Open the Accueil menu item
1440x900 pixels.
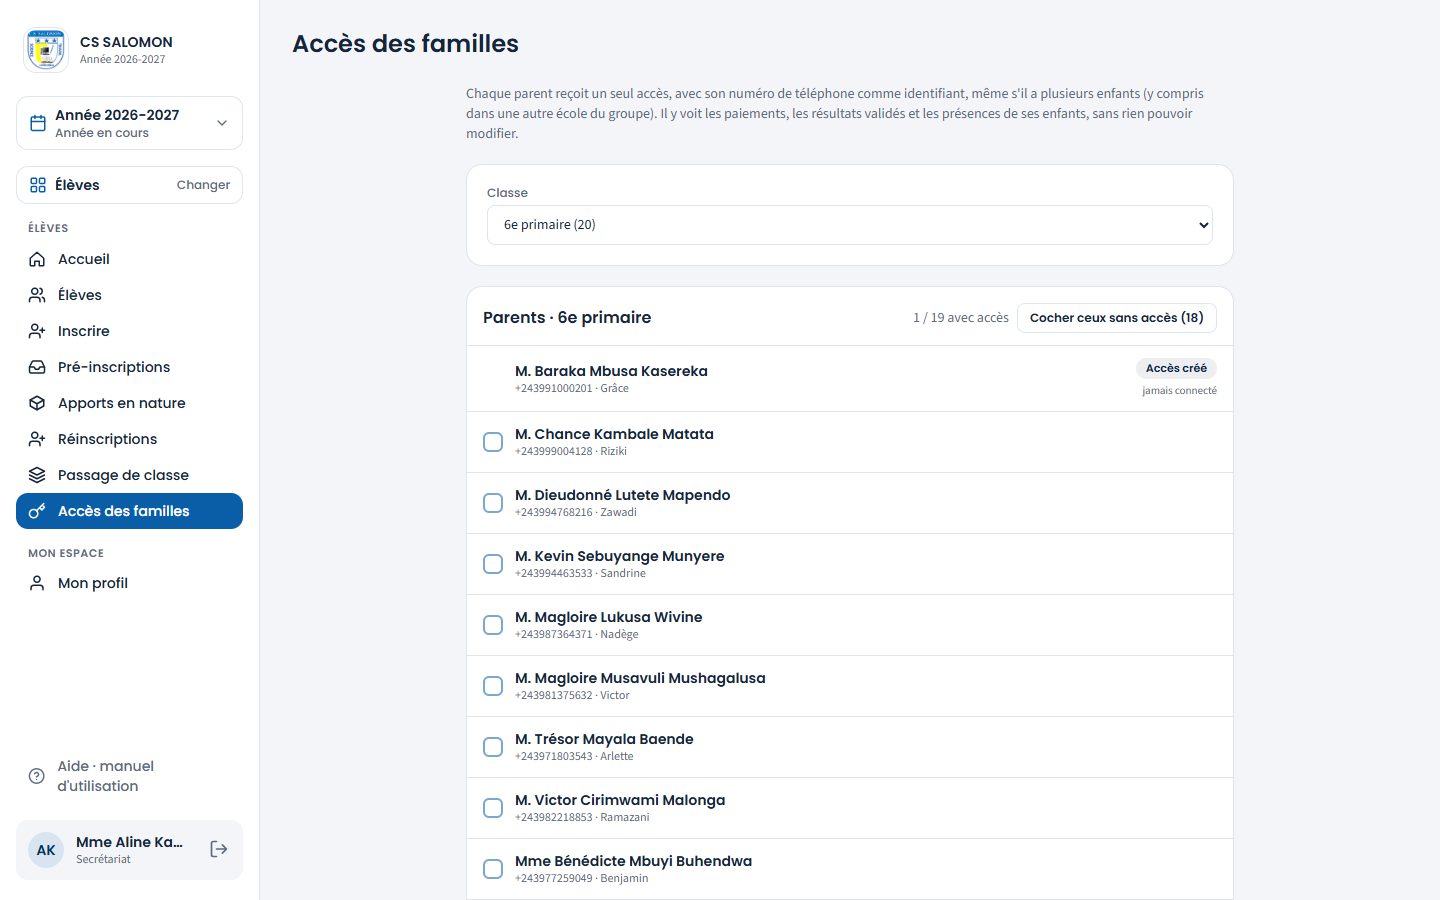129,259
